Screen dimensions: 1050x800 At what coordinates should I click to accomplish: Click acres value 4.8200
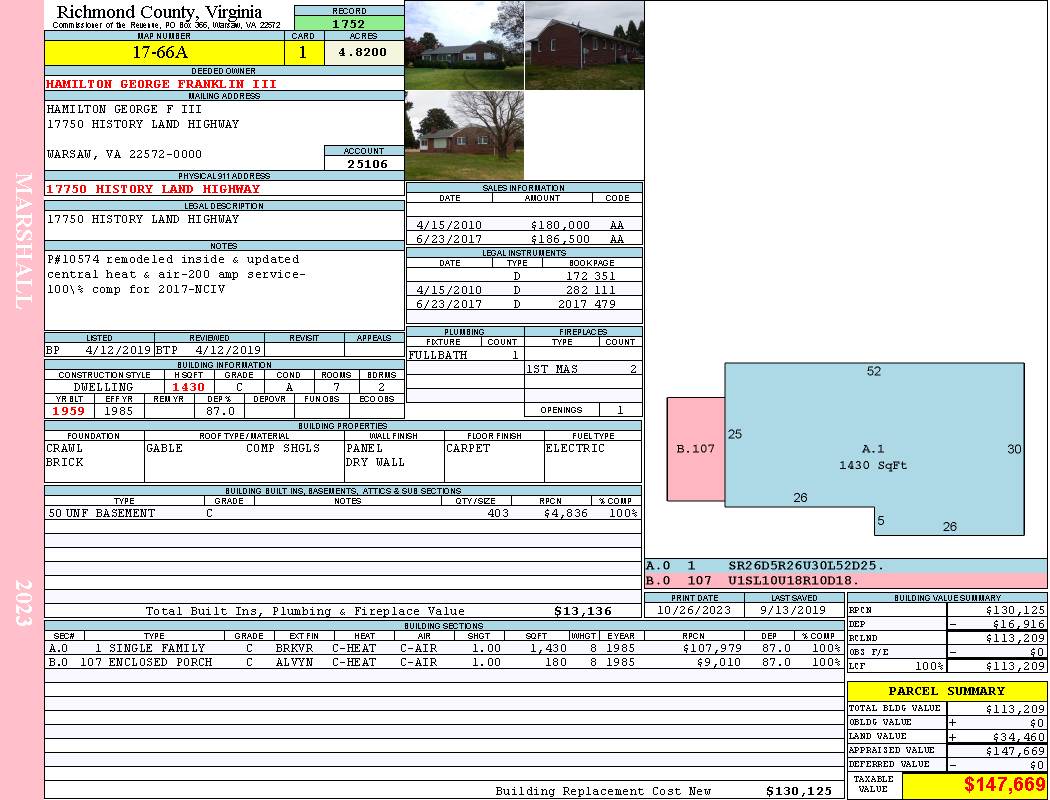(x=363, y=52)
